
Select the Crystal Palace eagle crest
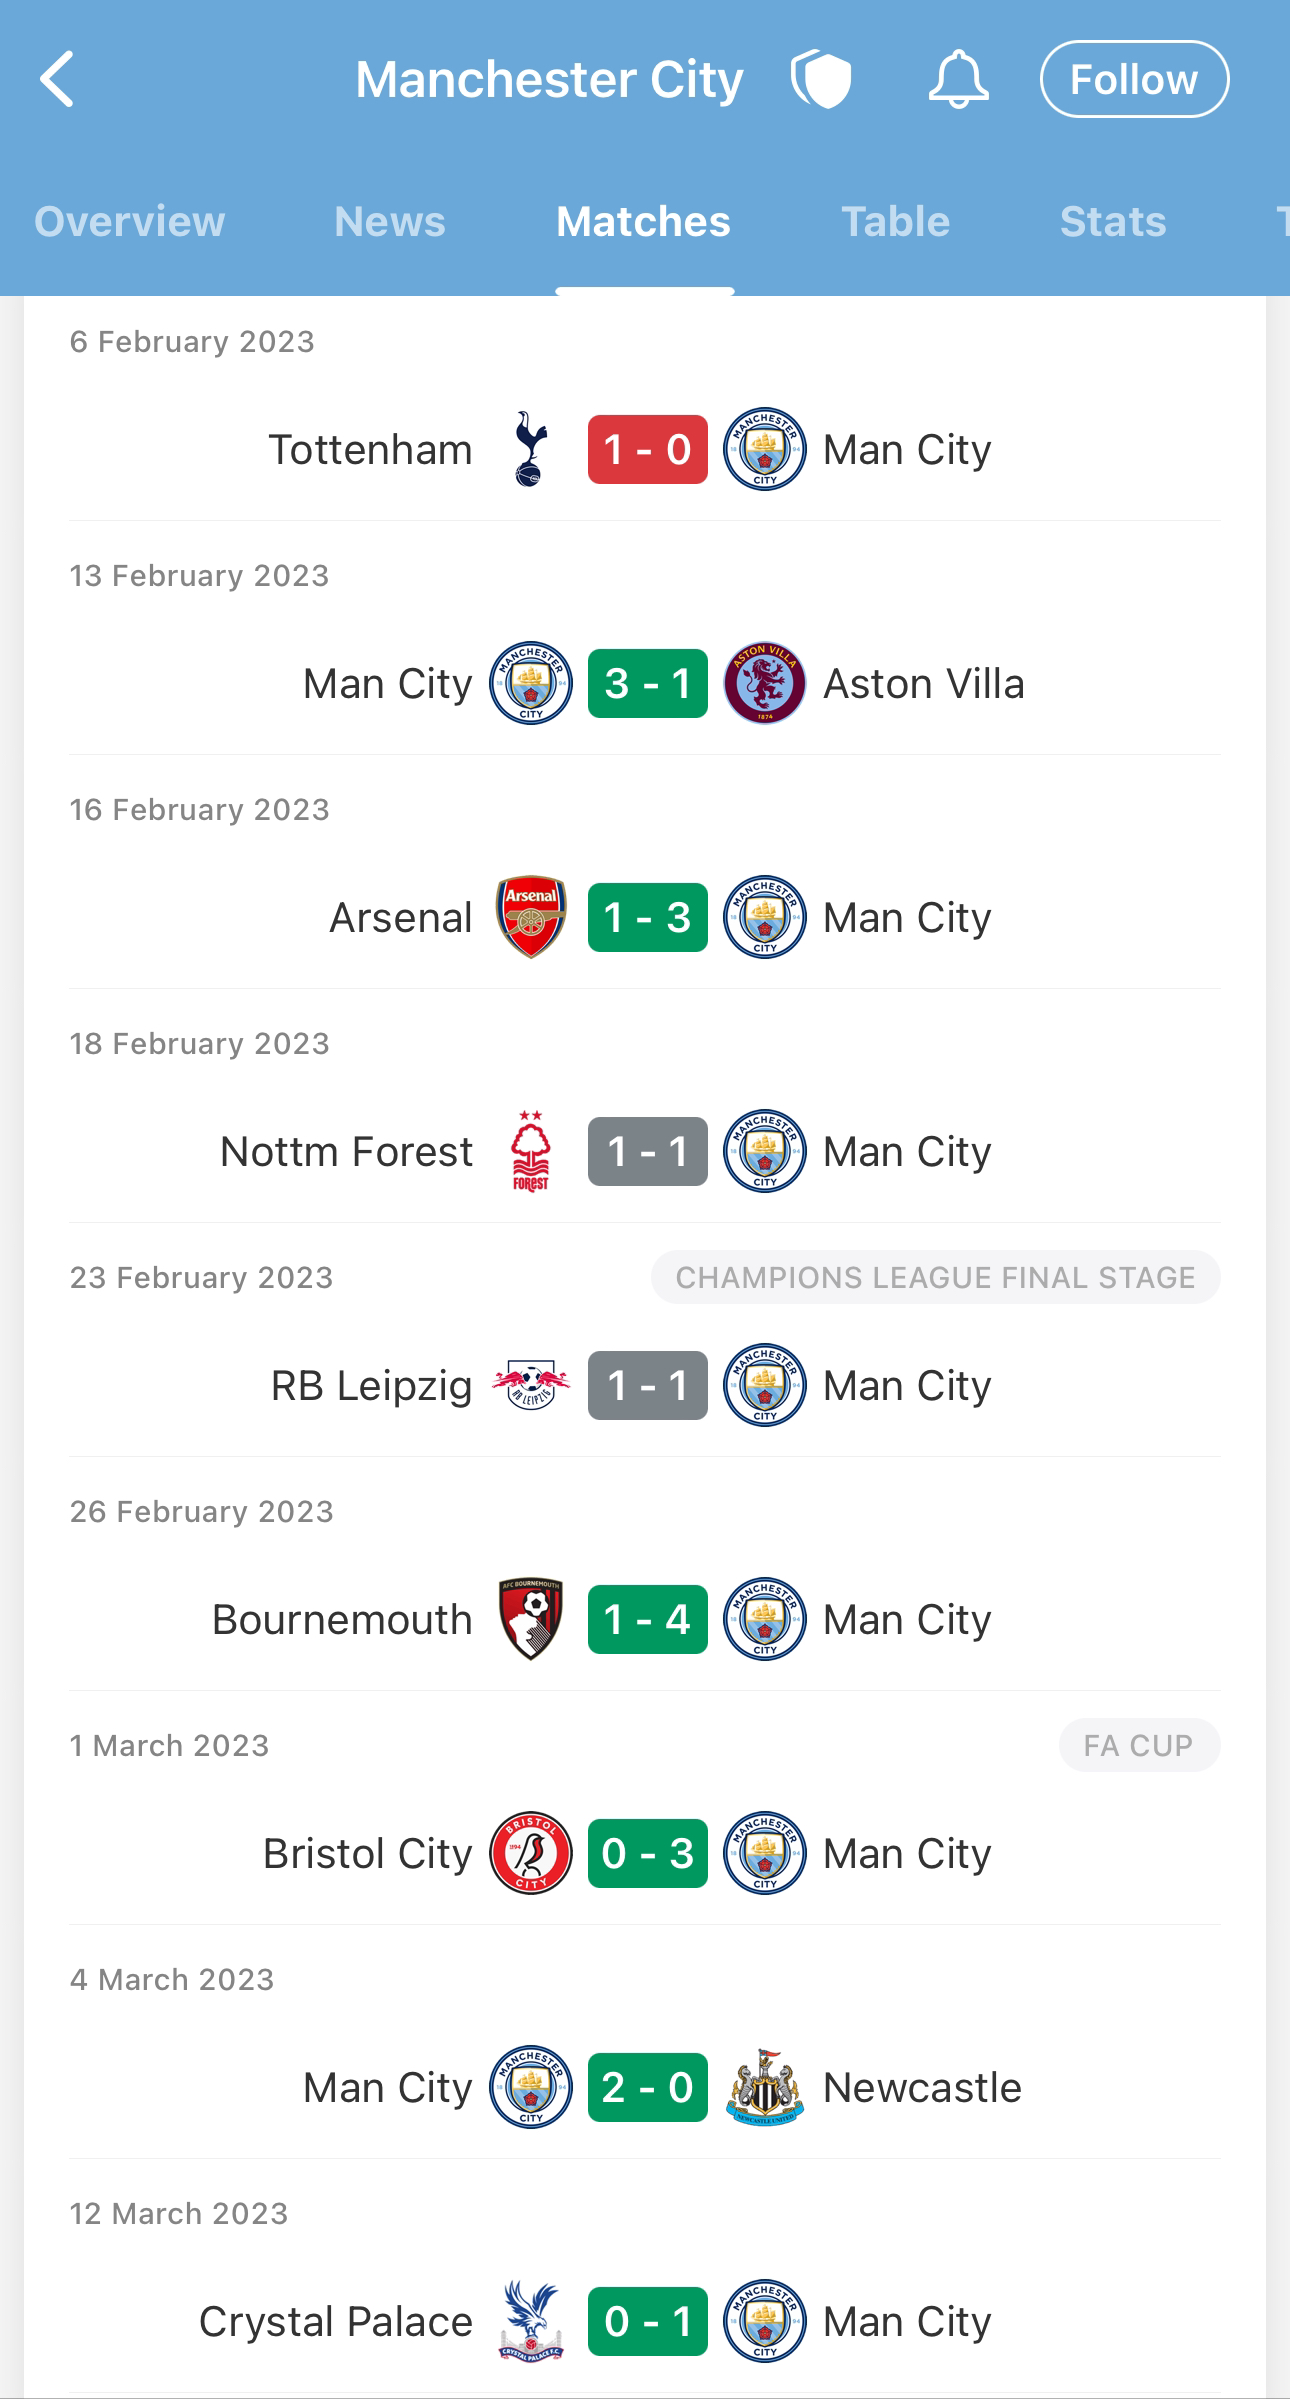(x=531, y=2321)
